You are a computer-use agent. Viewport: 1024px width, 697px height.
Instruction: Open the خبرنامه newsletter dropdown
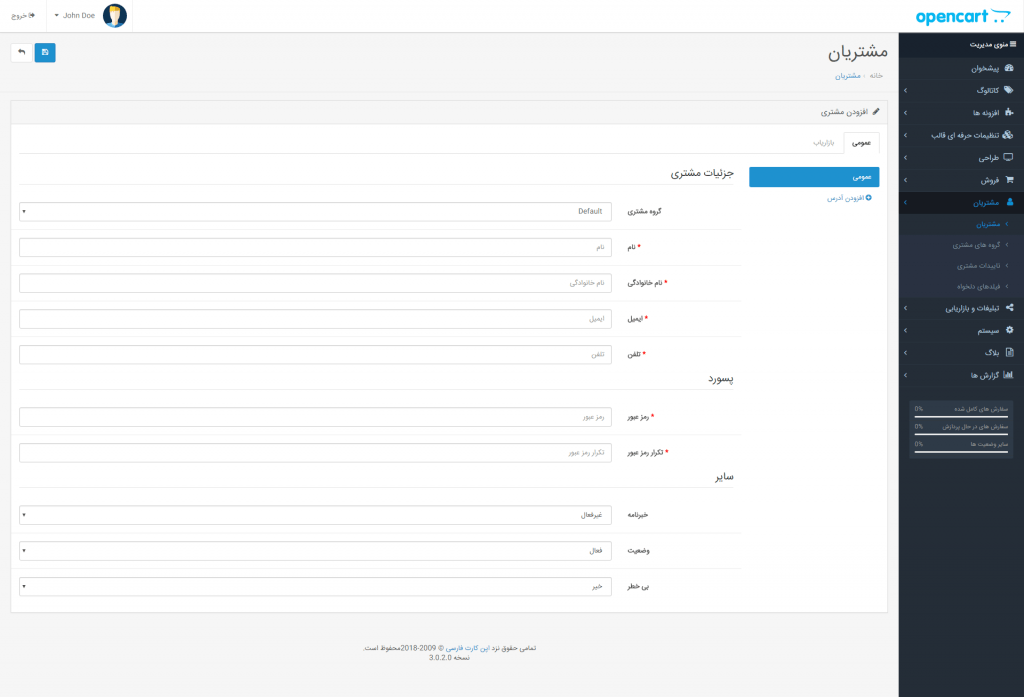(315, 515)
